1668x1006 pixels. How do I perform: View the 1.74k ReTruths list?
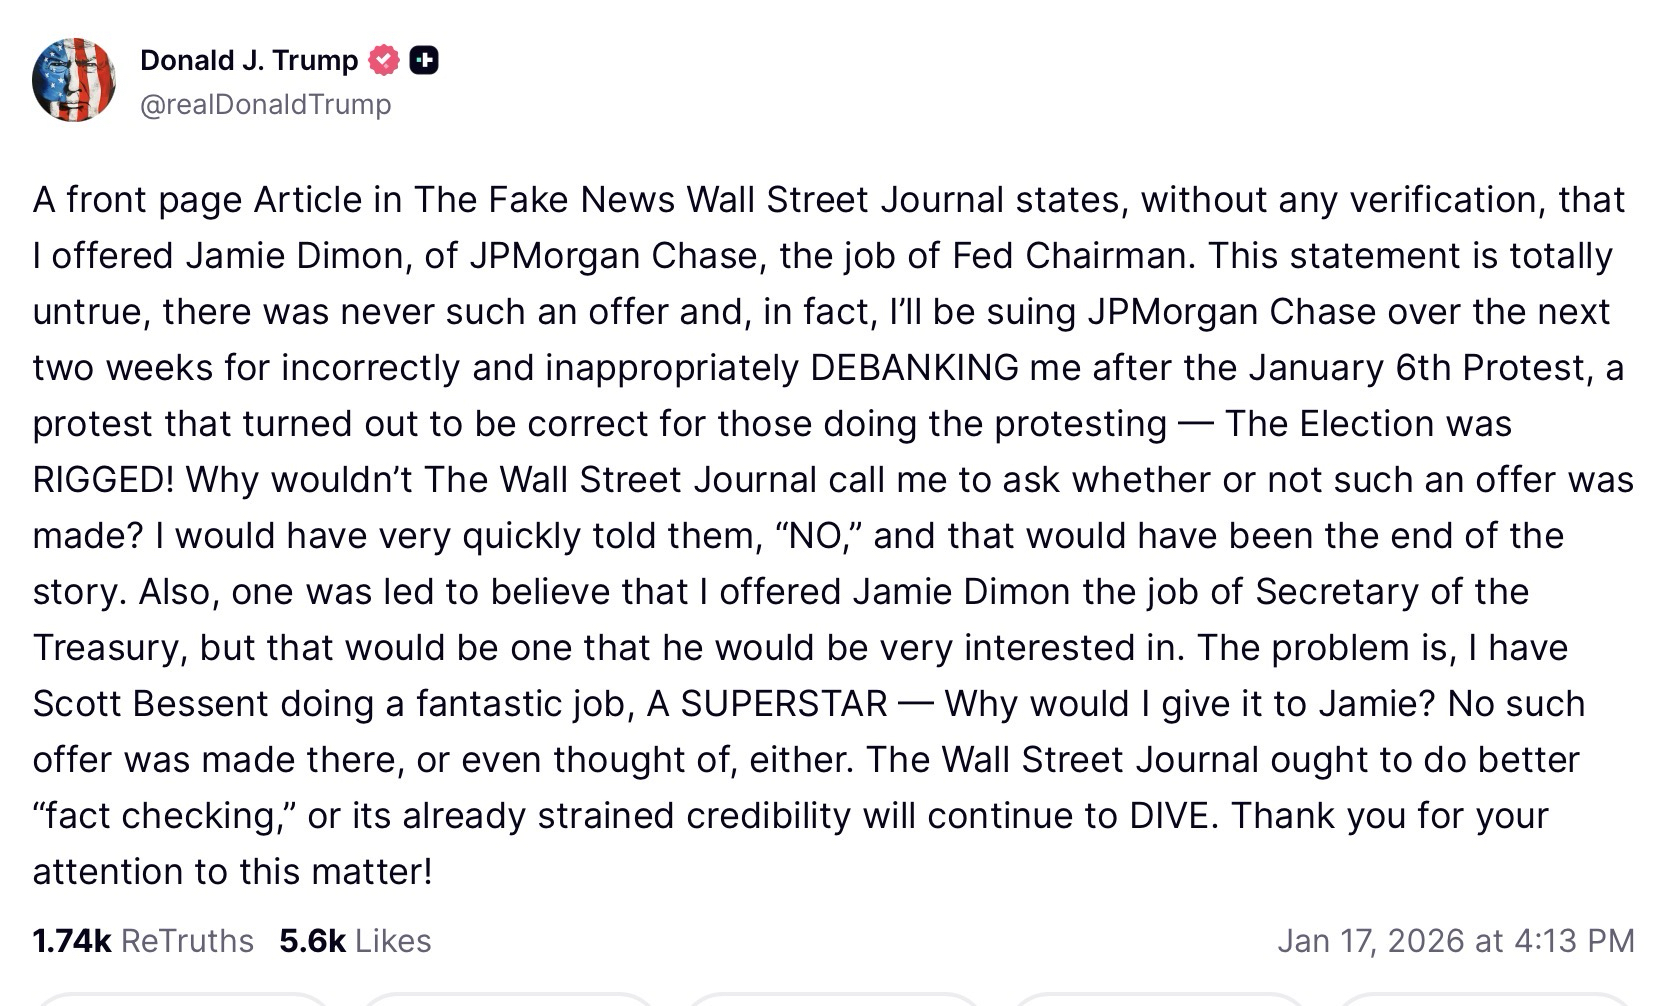[143, 941]
